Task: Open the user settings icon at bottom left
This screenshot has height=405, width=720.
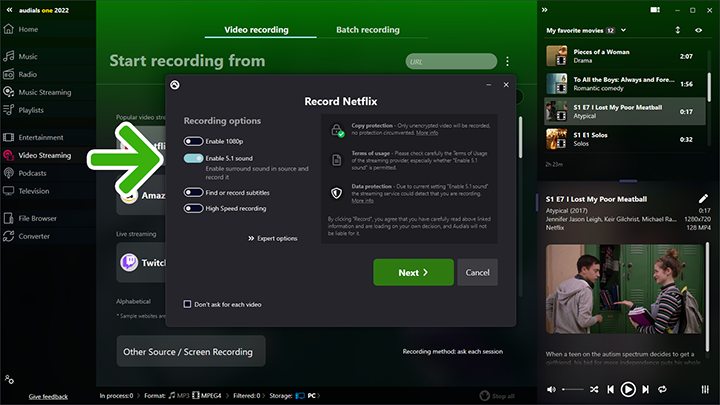Action: point(9,380)
